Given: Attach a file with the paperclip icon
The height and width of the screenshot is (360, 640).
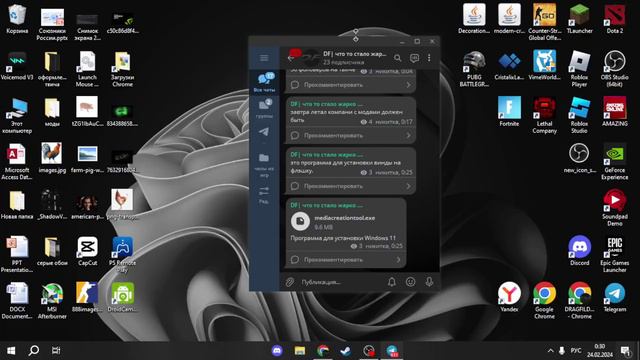Looking at the screenshot, I should click(x=290, y=282).
